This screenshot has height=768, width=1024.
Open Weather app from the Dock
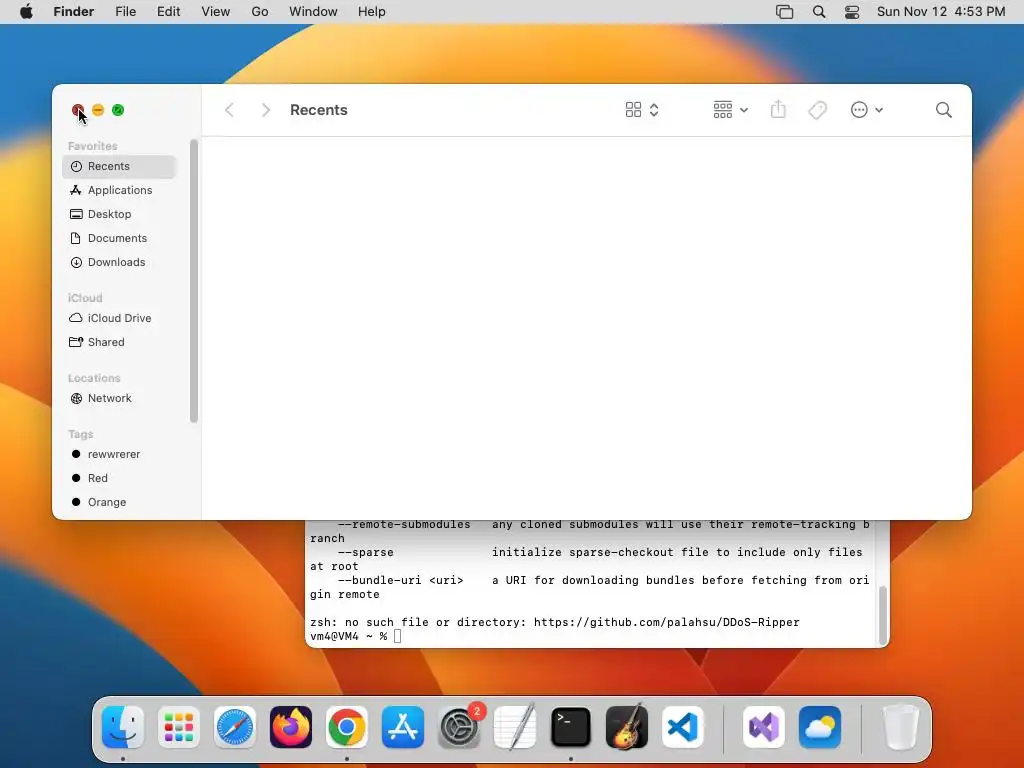click(820, 727)
